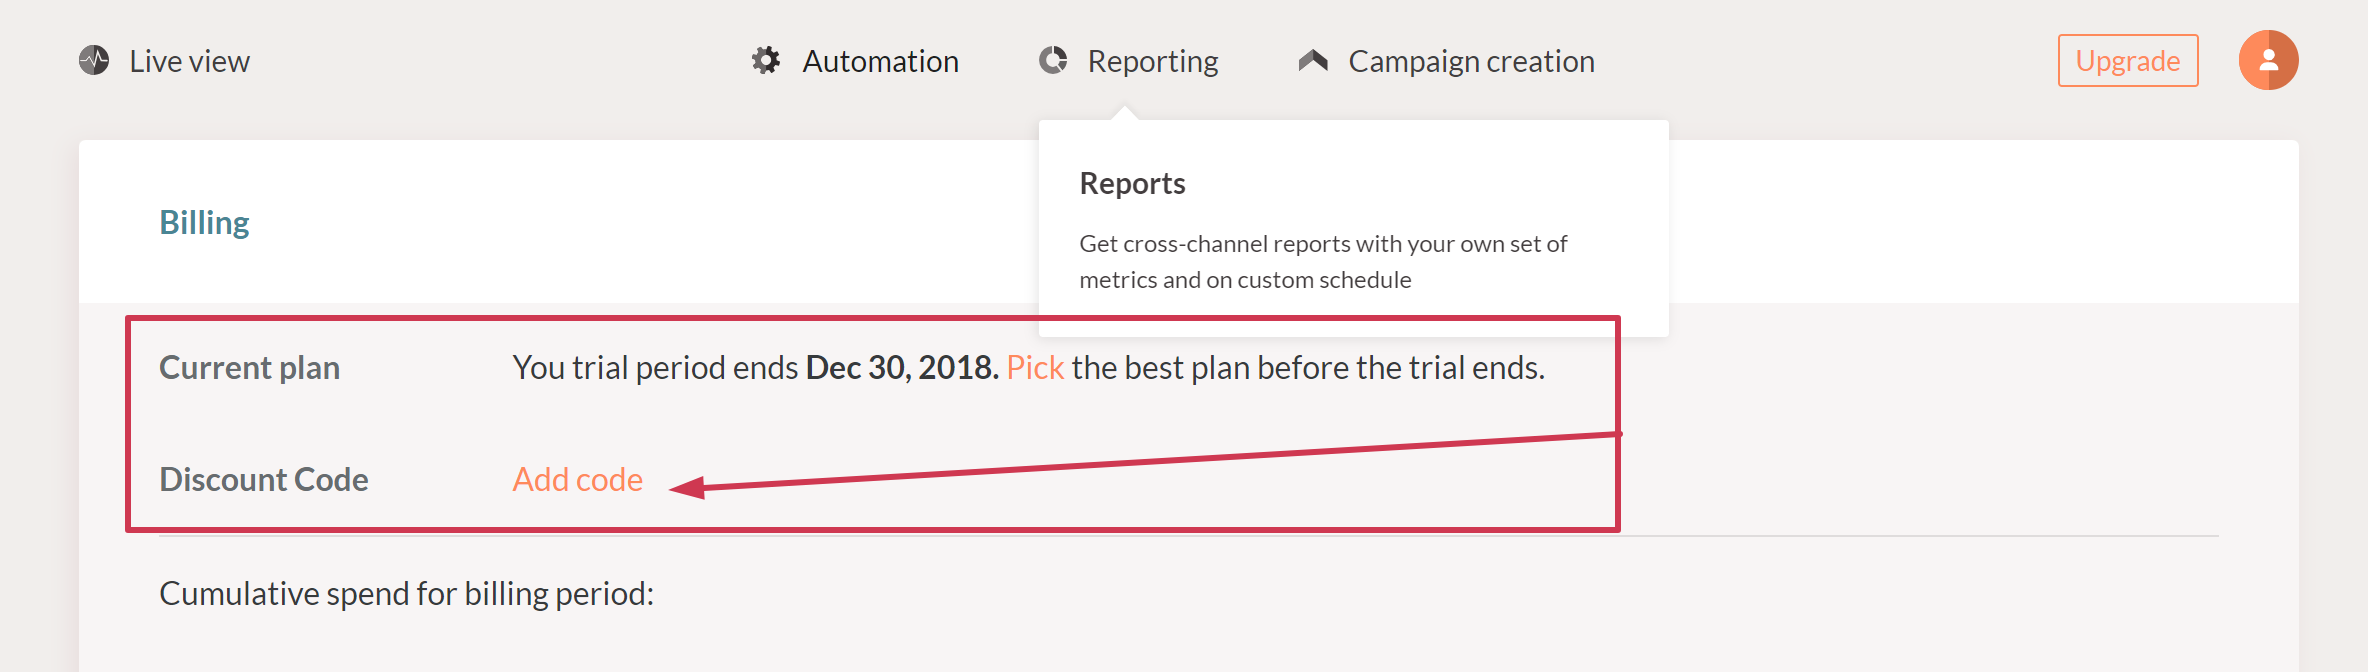Select the Discount Code label
Screen dimensions: 2368x672
[x=264, y=479]
